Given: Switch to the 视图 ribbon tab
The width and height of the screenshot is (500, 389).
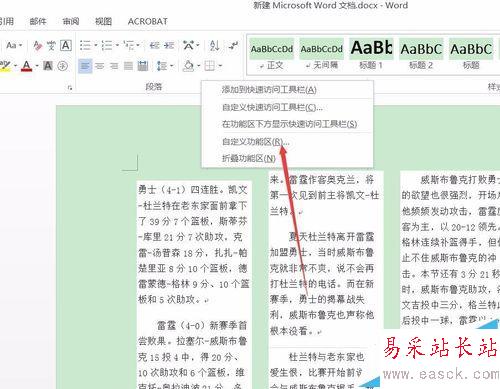Looking at the screenshot, I should [103, 22].
